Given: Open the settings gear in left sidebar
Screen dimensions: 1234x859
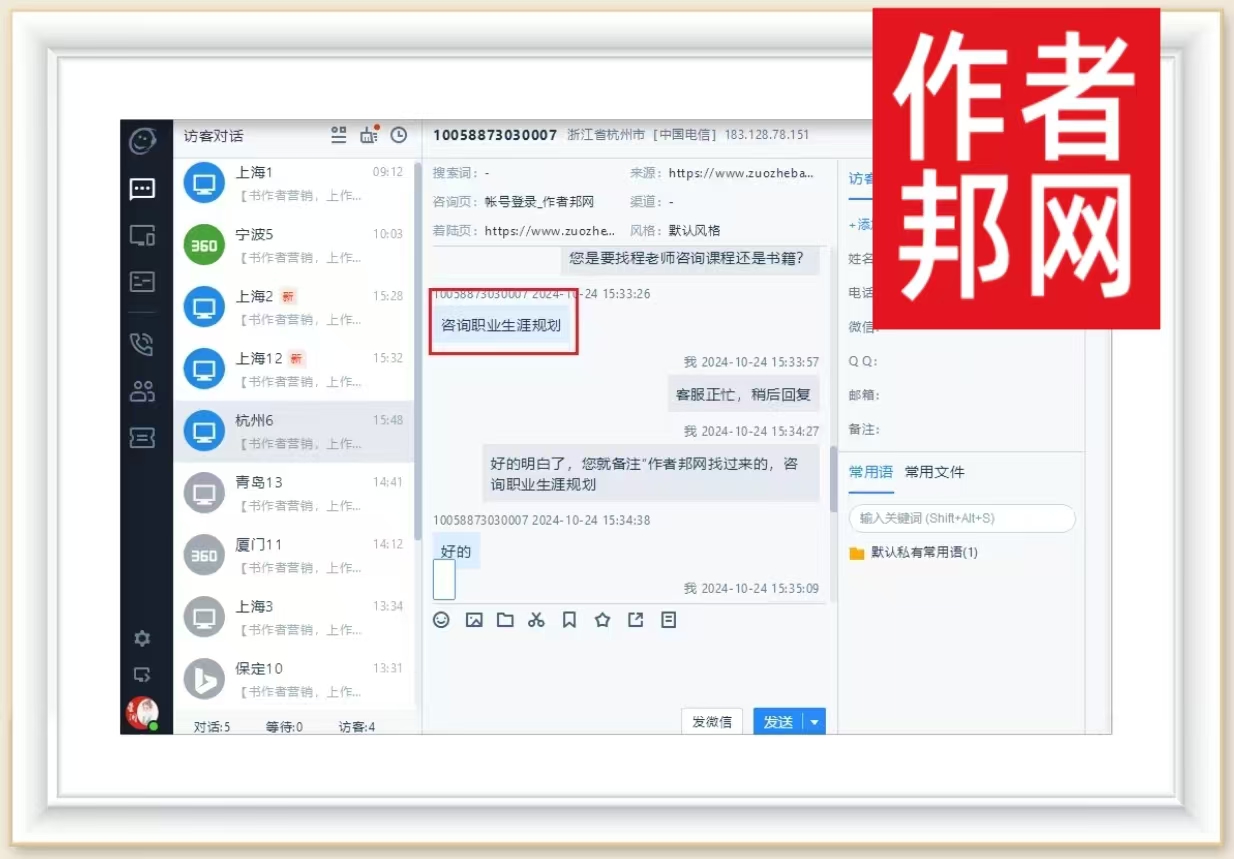Looking at the screenshot, I should 142,638.
